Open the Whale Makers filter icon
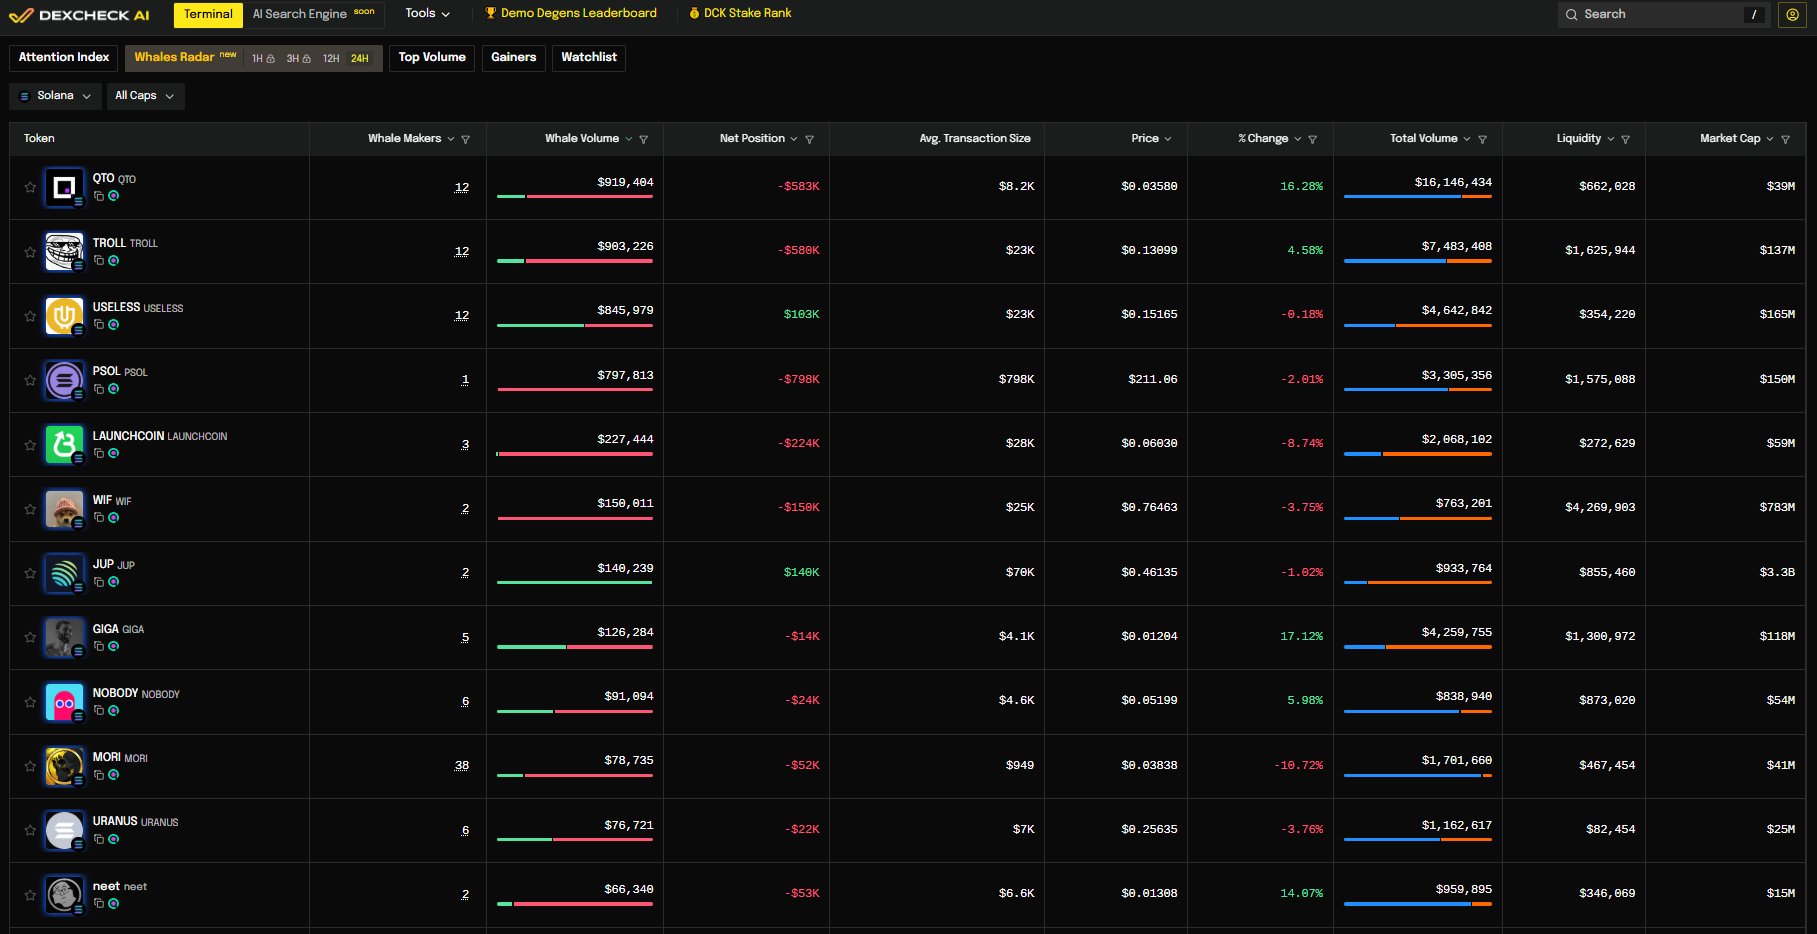This screenshot has width=1817, height=934. pos(466,139)
